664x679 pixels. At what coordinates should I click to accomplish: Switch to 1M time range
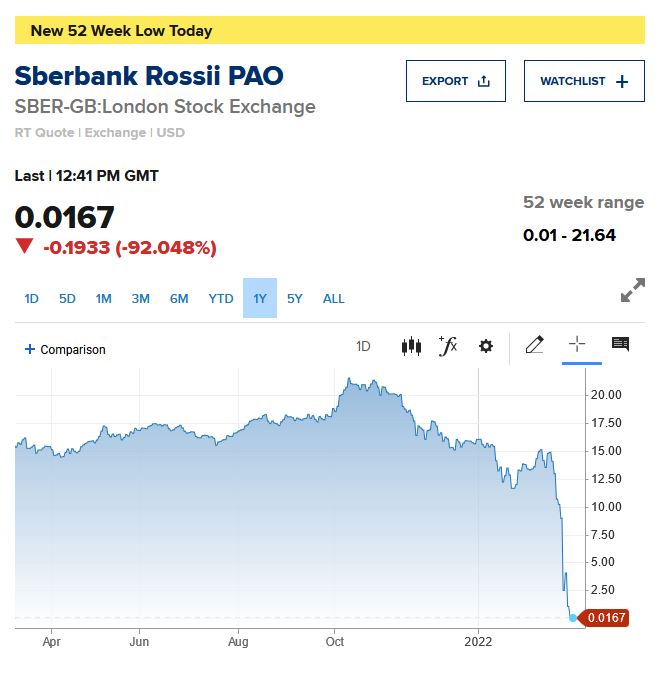tap(103, 298)
